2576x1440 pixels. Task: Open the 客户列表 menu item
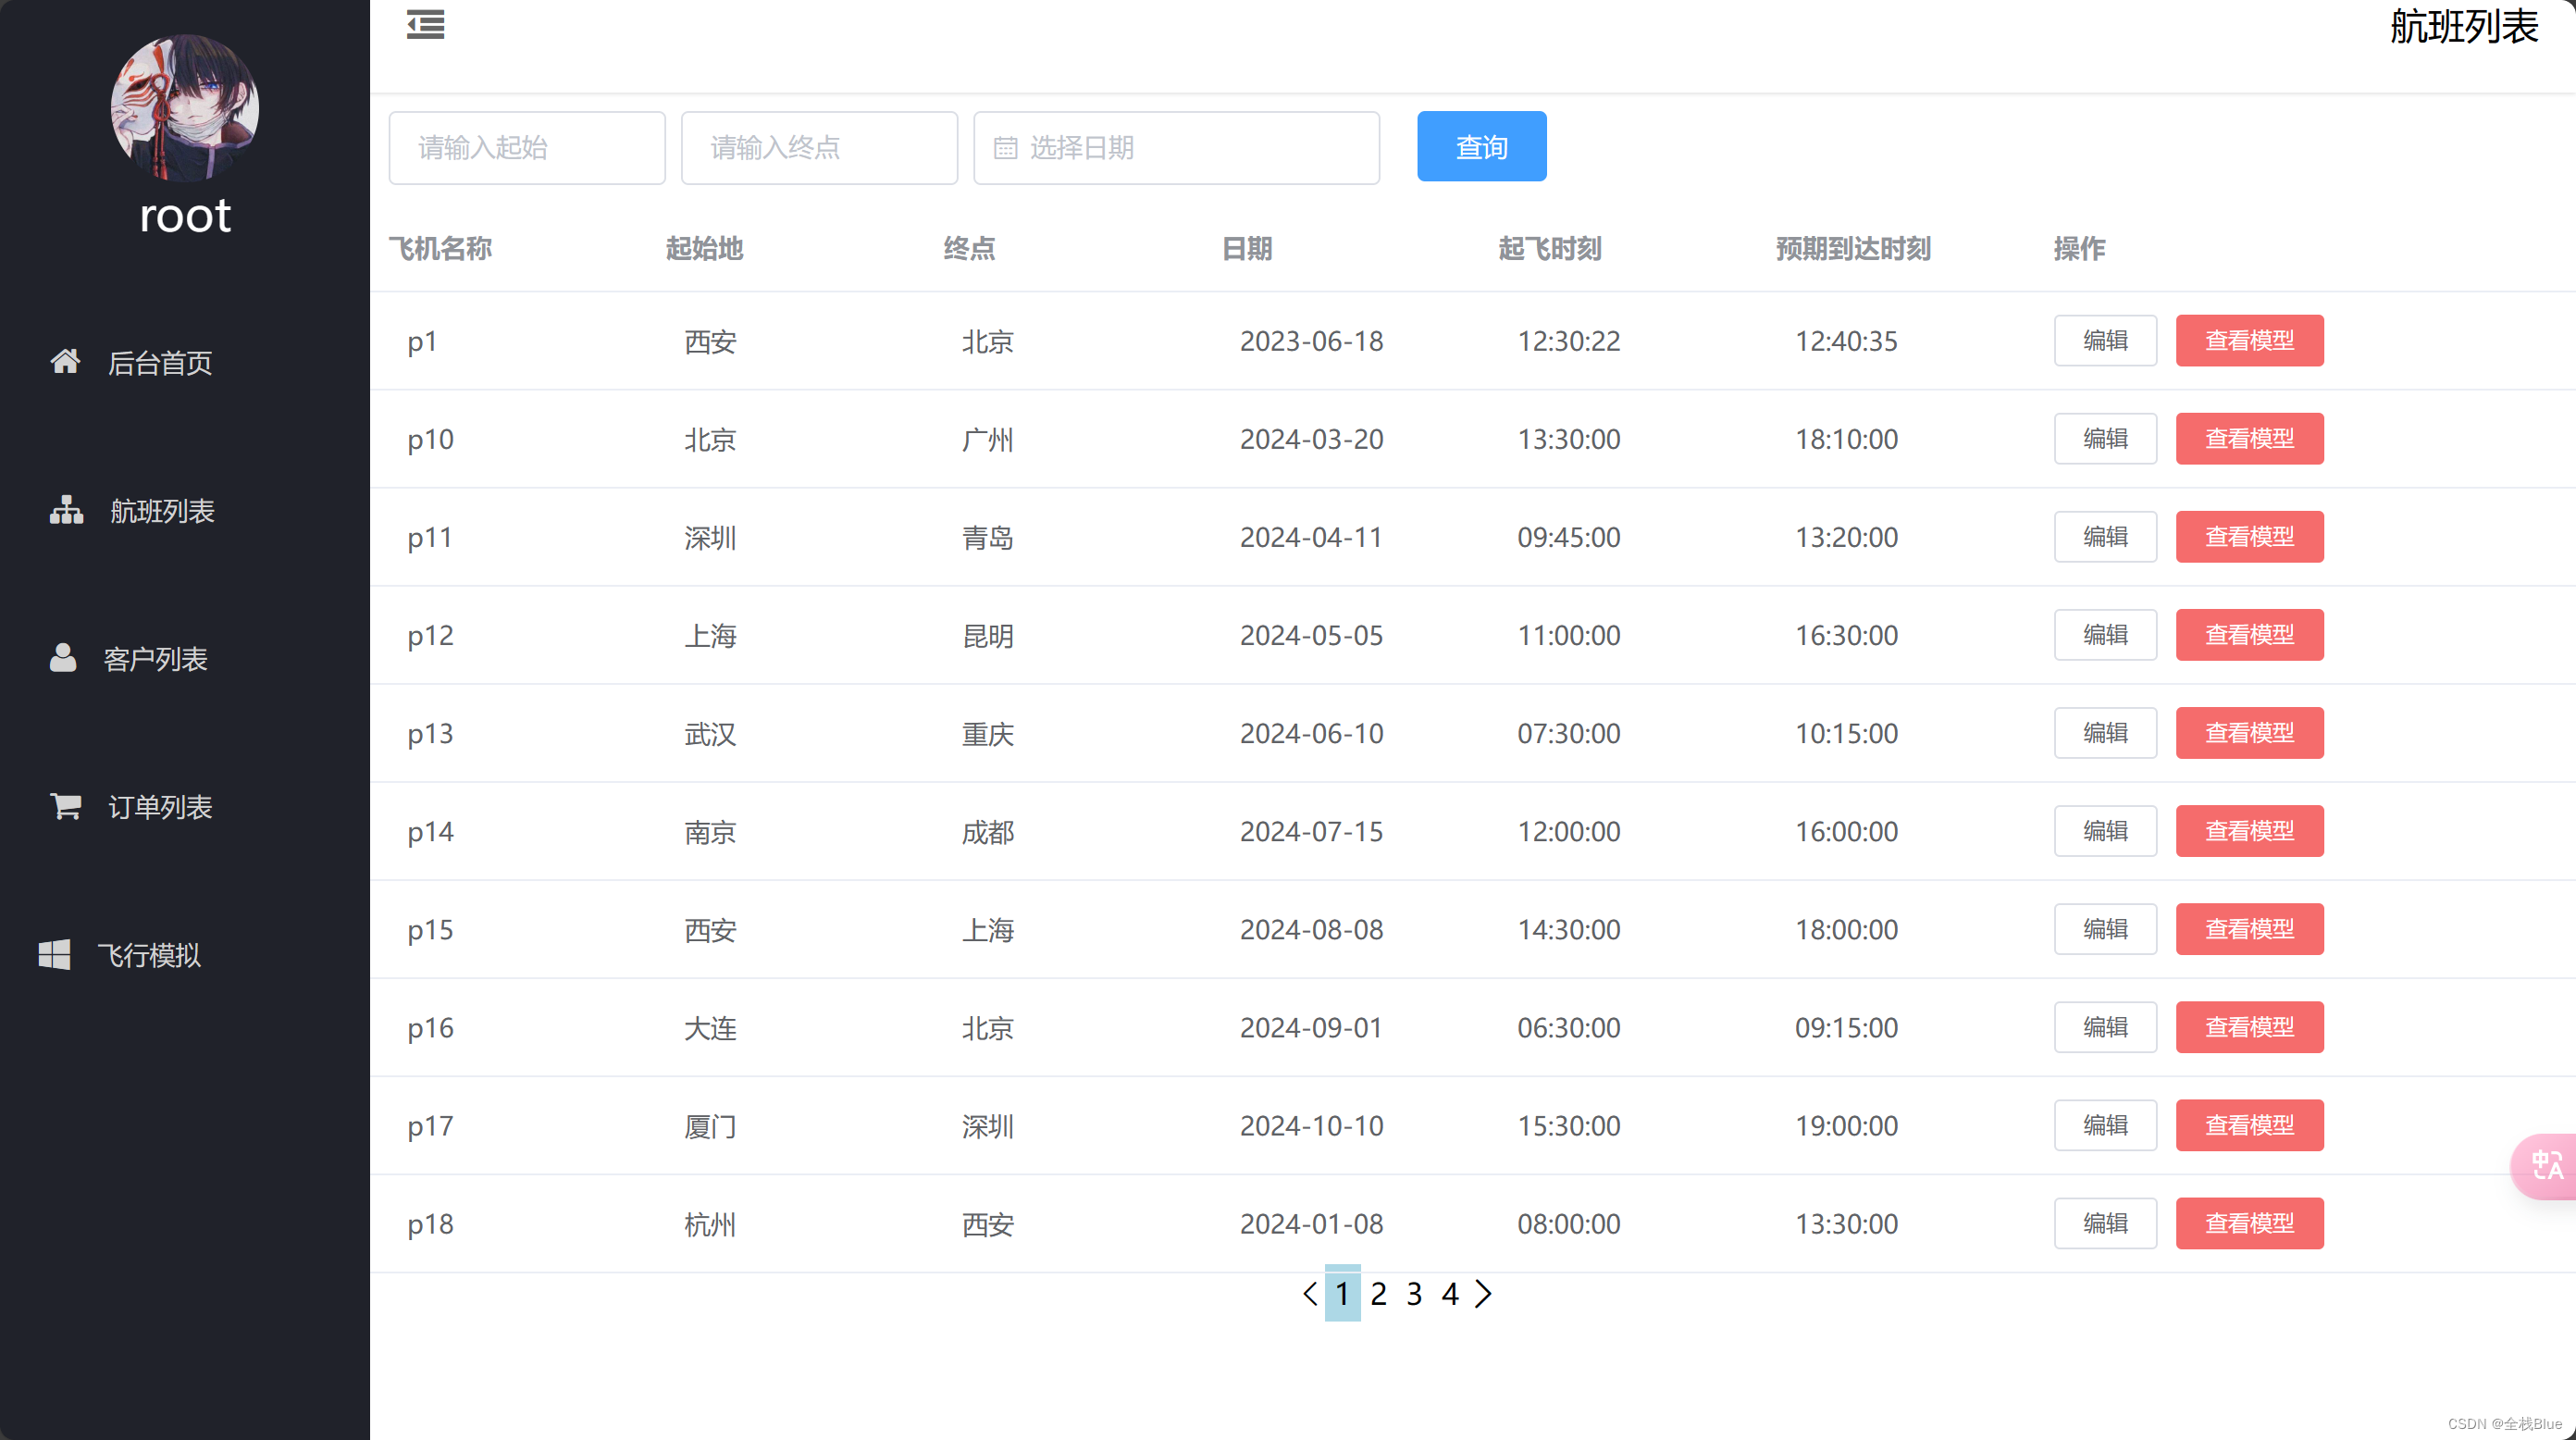pyautogui.click(x=155, y=659)
